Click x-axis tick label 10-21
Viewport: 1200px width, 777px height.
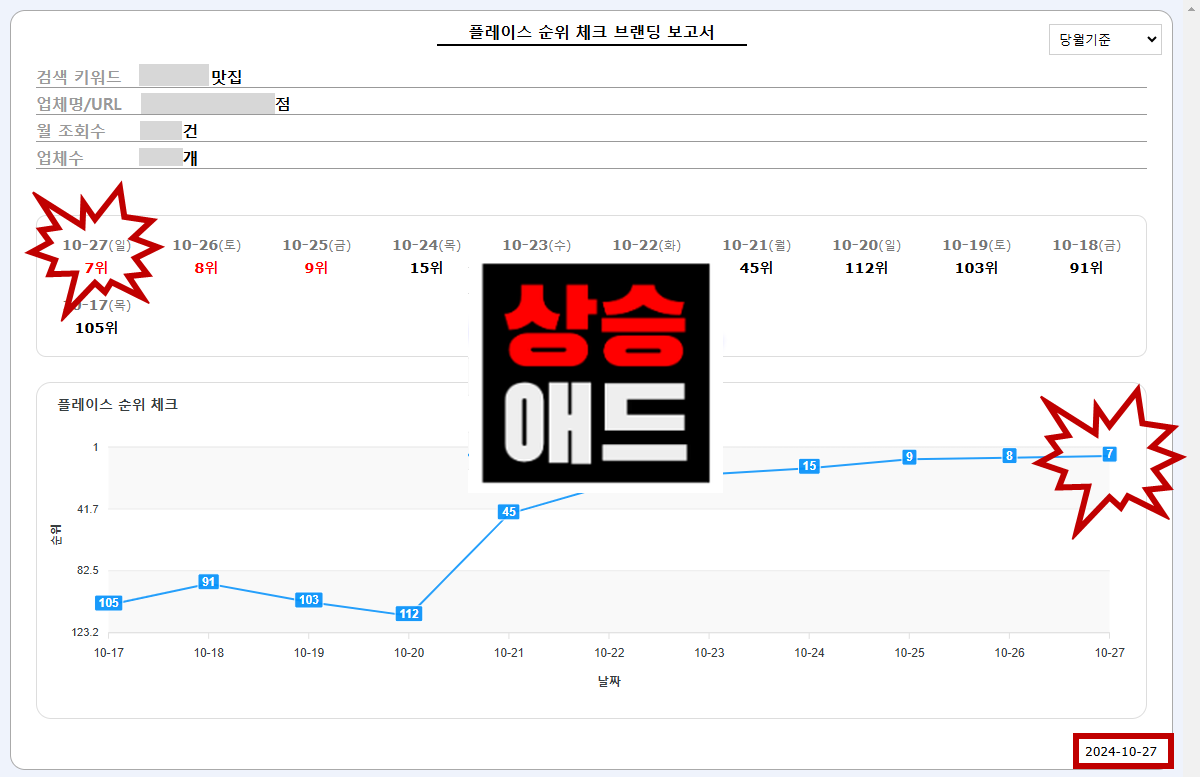[509, 652]
